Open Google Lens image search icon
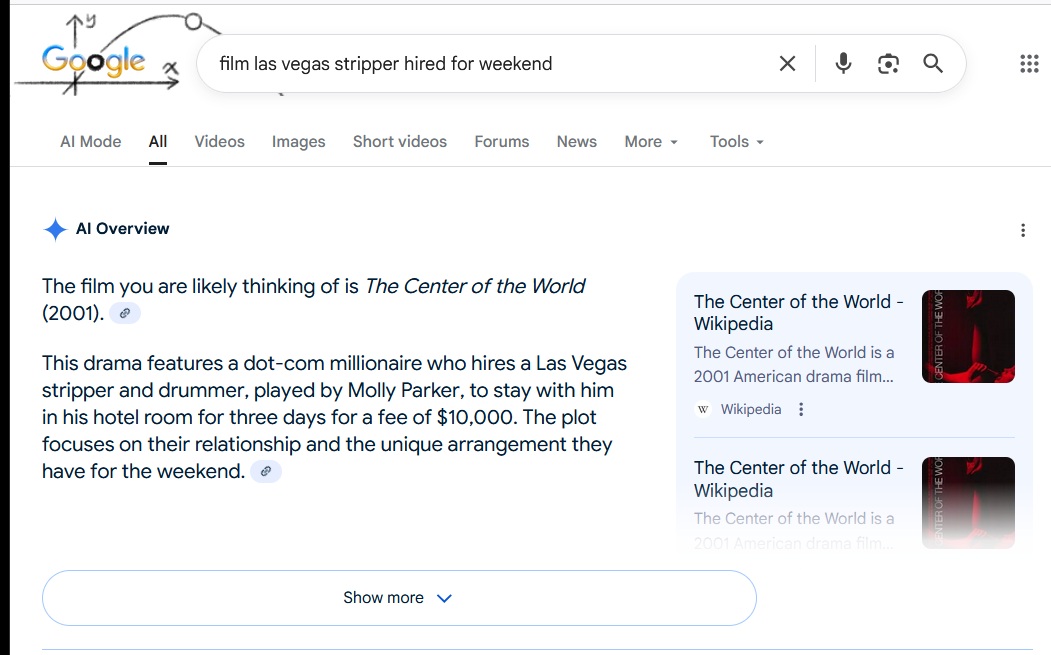The width and height of the screenshot is (1051, 655). pyautogui.click(x=888, y=64)
